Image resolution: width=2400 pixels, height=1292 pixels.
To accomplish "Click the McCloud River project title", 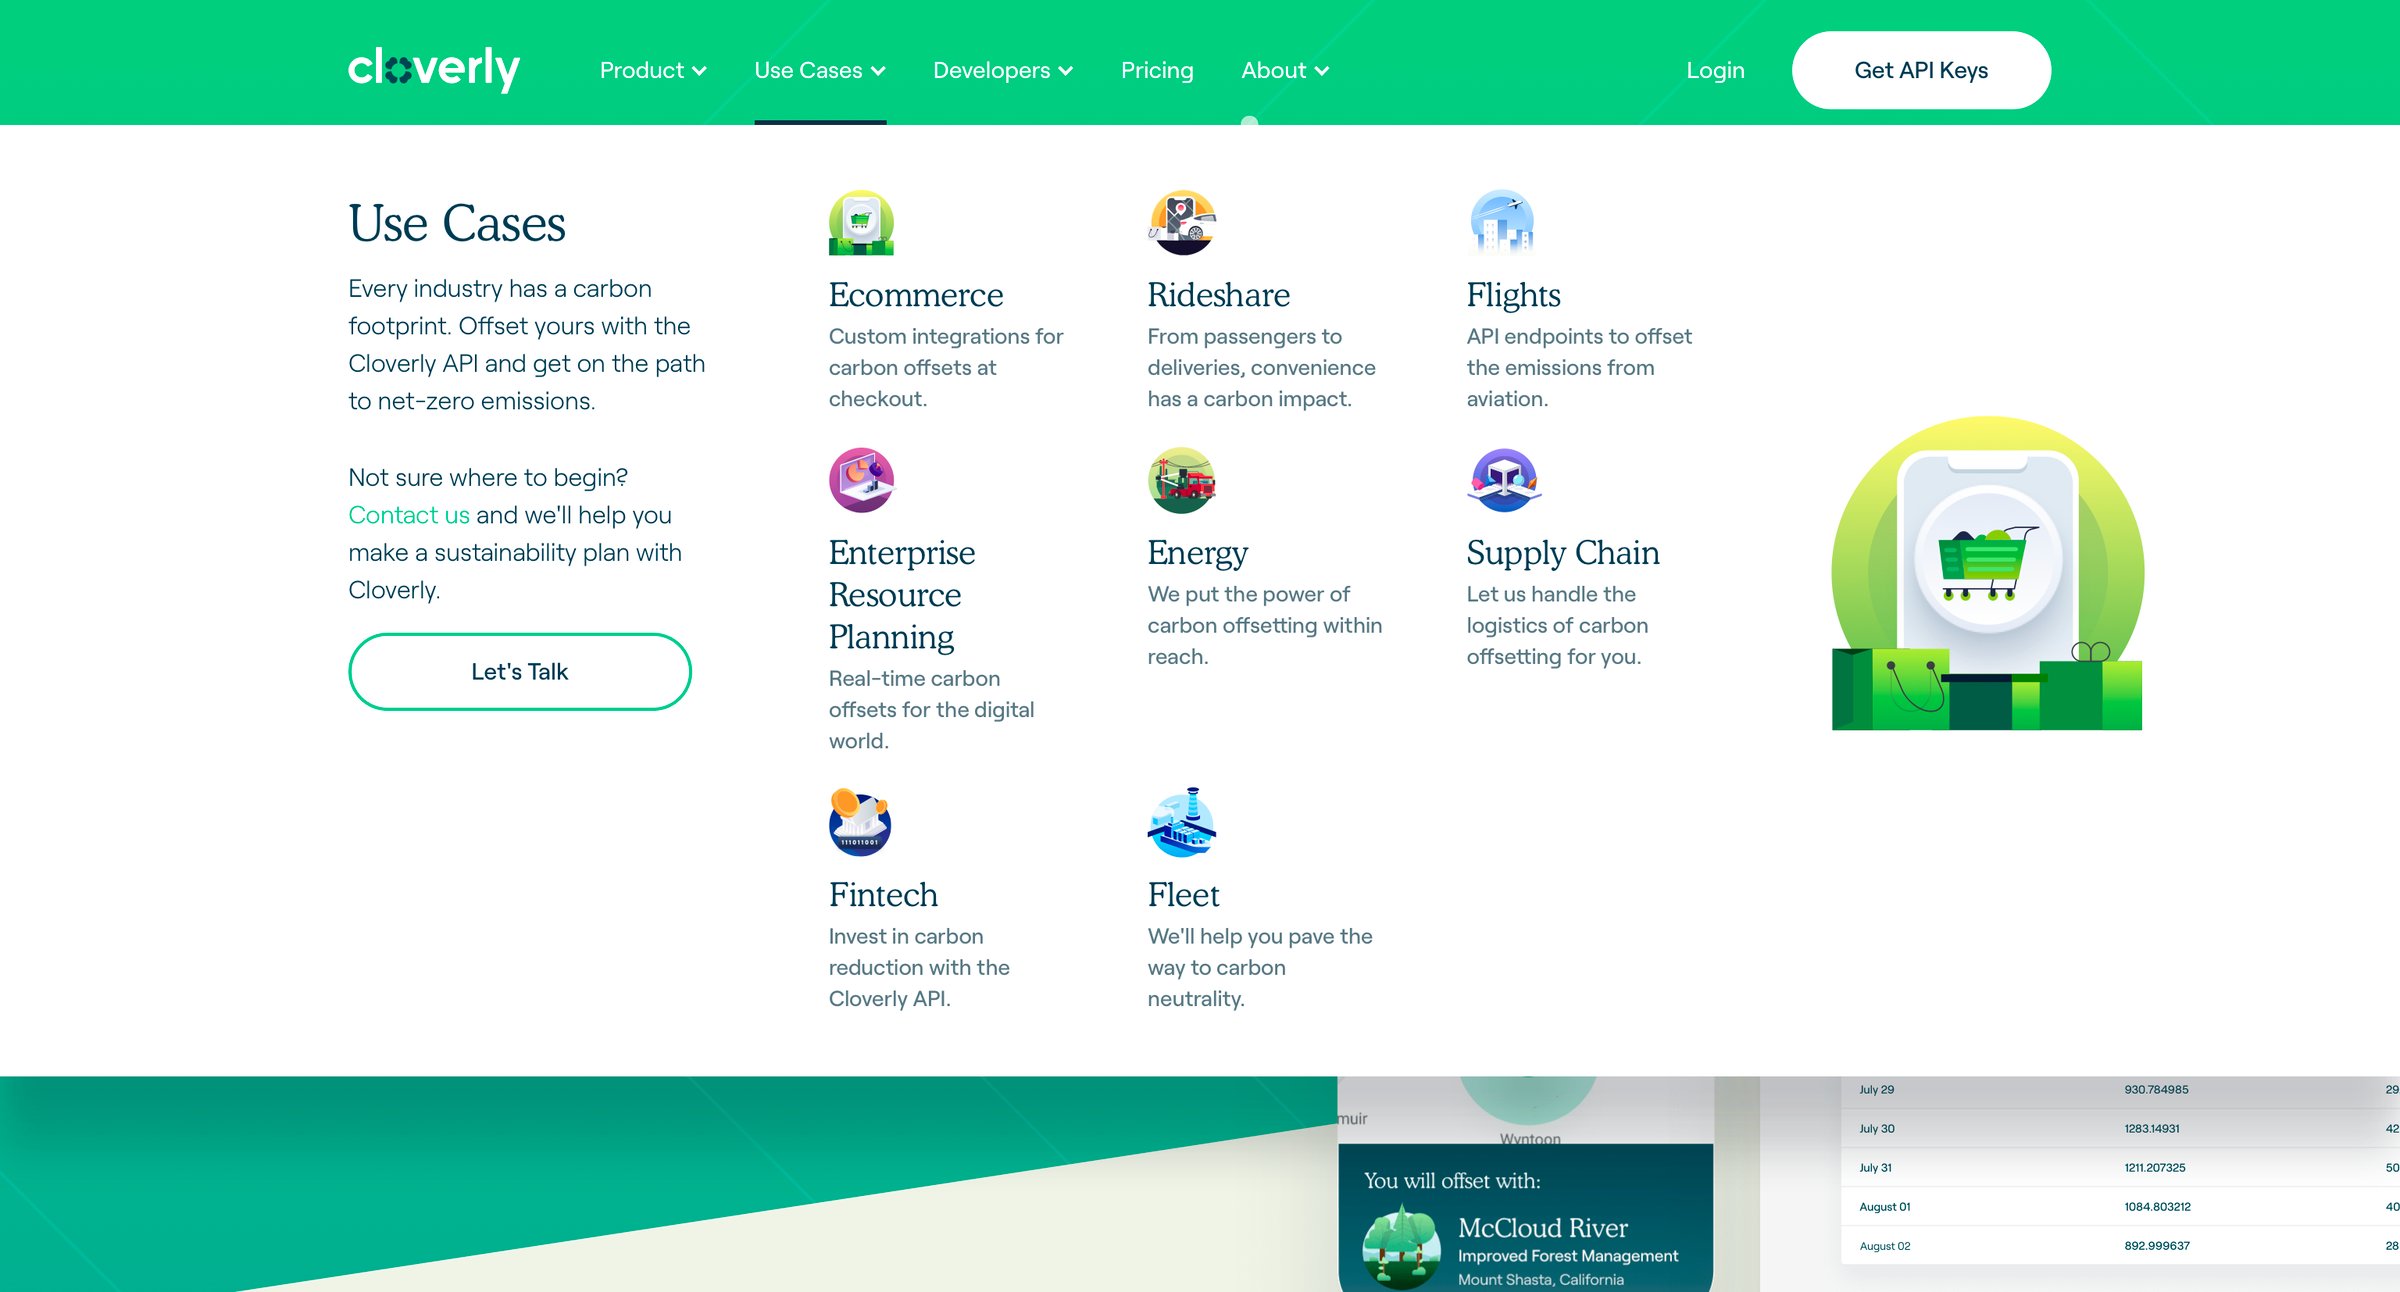I will pyautogui.click(x=1543, y=1228).
